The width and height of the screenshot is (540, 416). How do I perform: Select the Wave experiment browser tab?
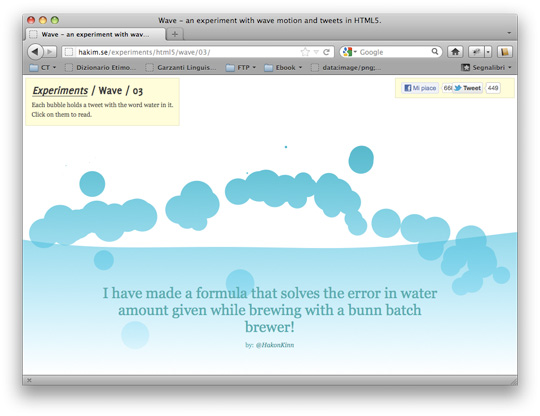coord(95,34)
